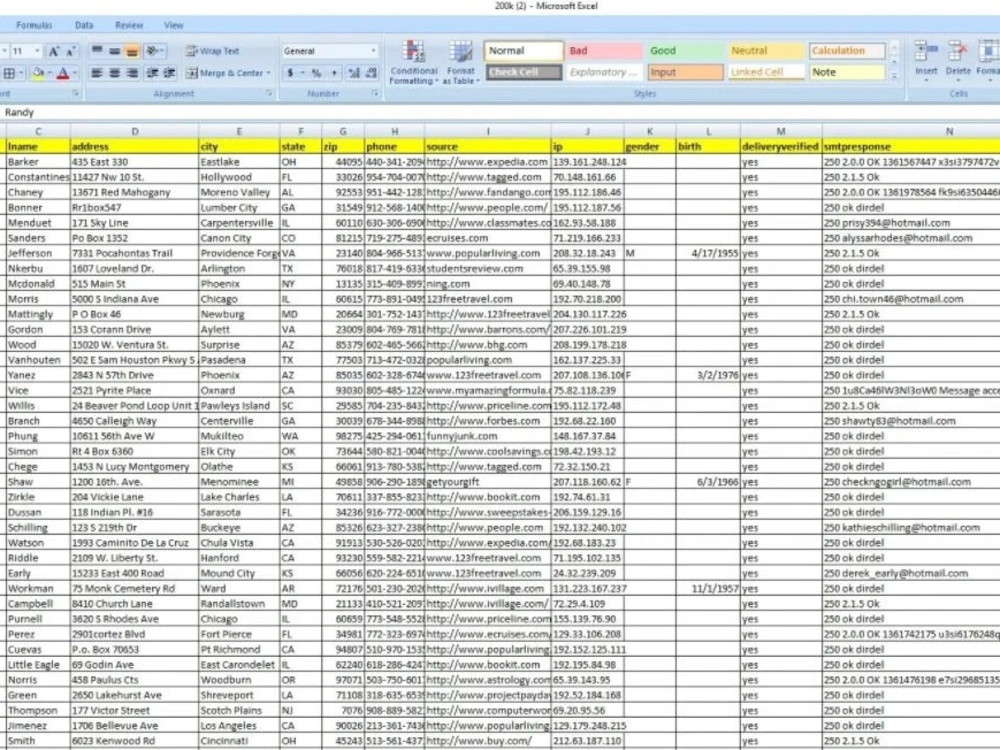Select column D header
Viewport: 1000px width, 750px height.
point(135,131)
